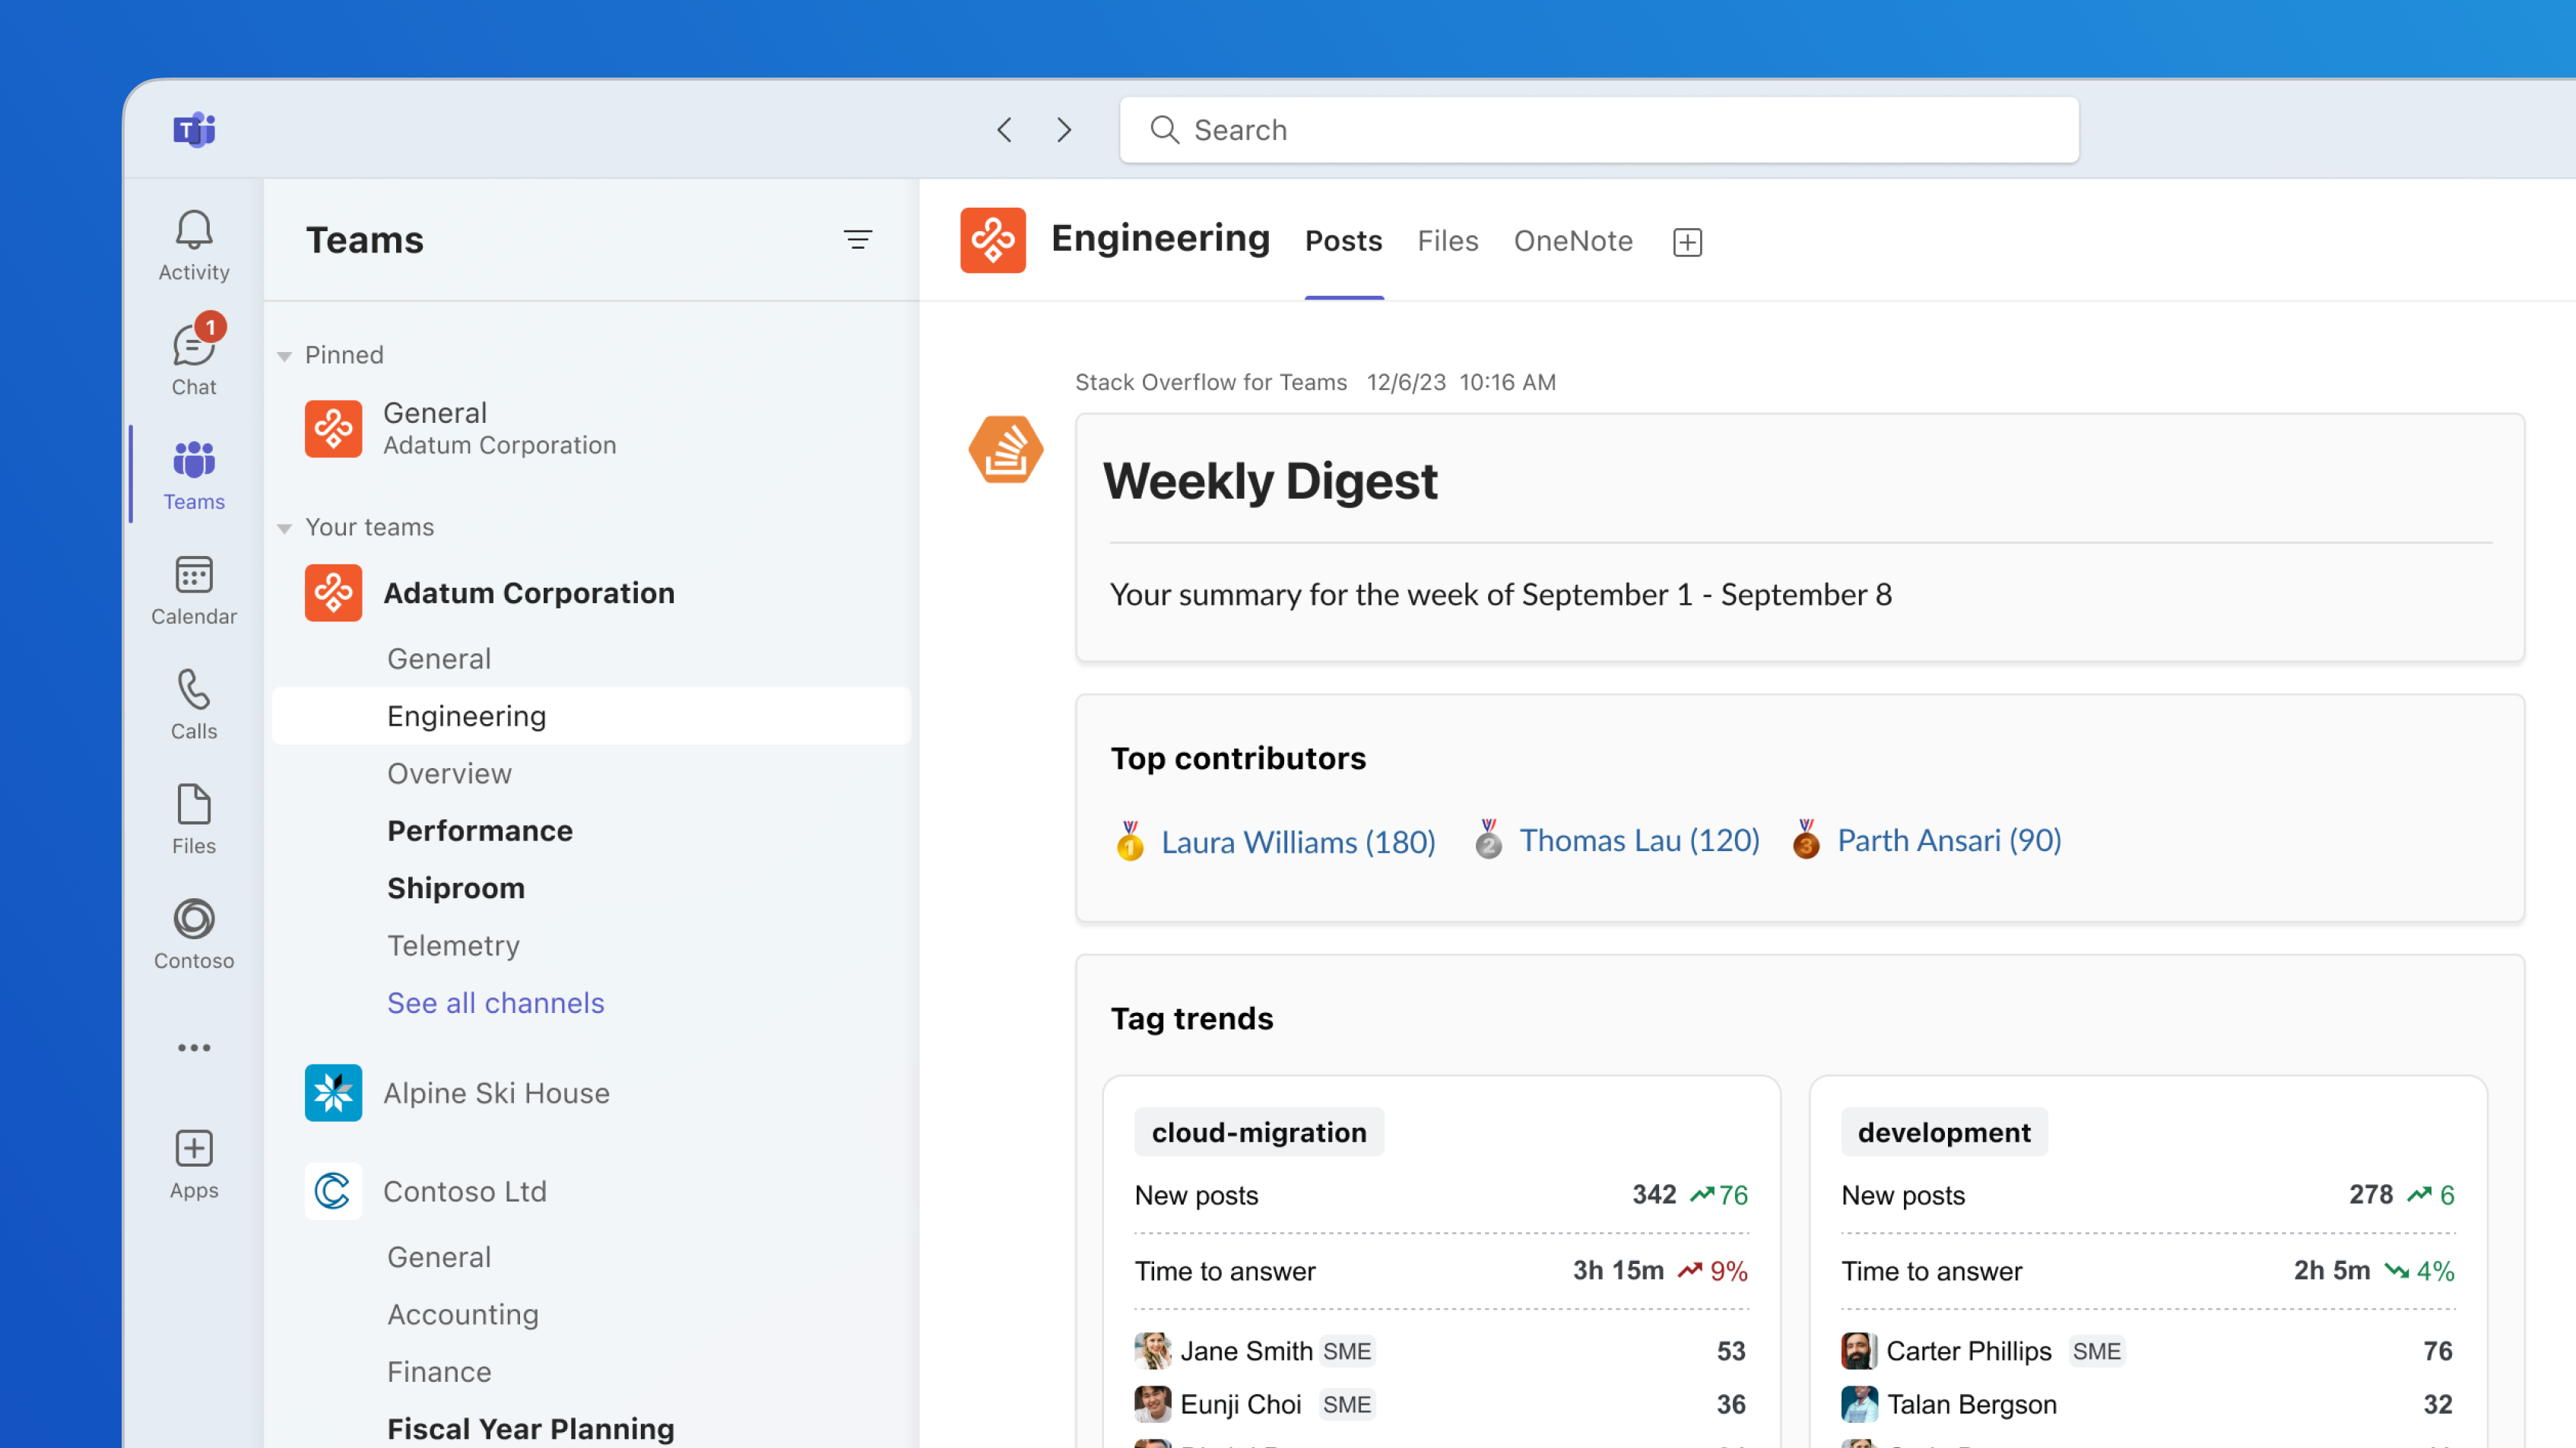Click Talan Bergson's avatar
The width and height of the screenshot is (2576, 1448).
point(1858,1404)
